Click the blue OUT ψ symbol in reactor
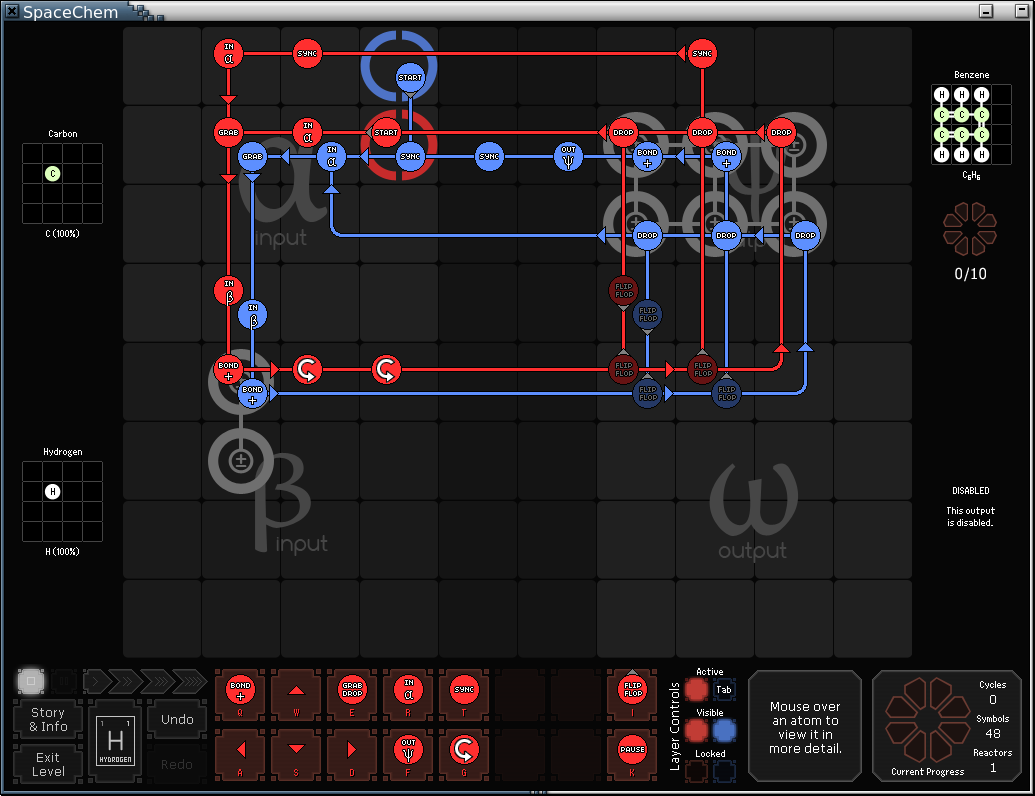 pyautogui.click(x=568, y=157)
